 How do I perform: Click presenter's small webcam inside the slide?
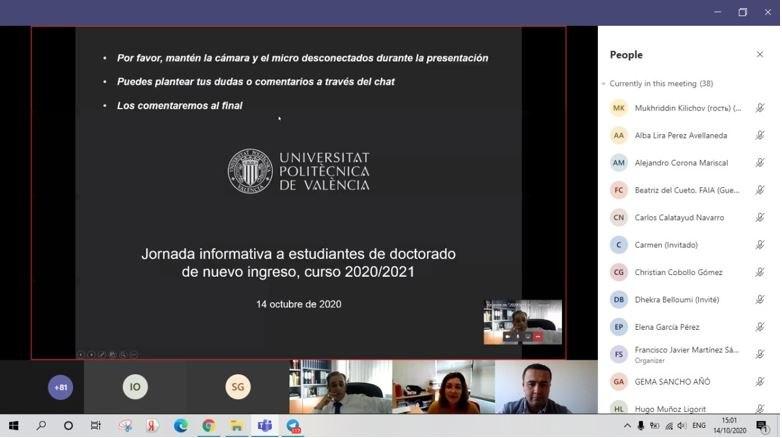pyautogui.click(x=522, y=321)
